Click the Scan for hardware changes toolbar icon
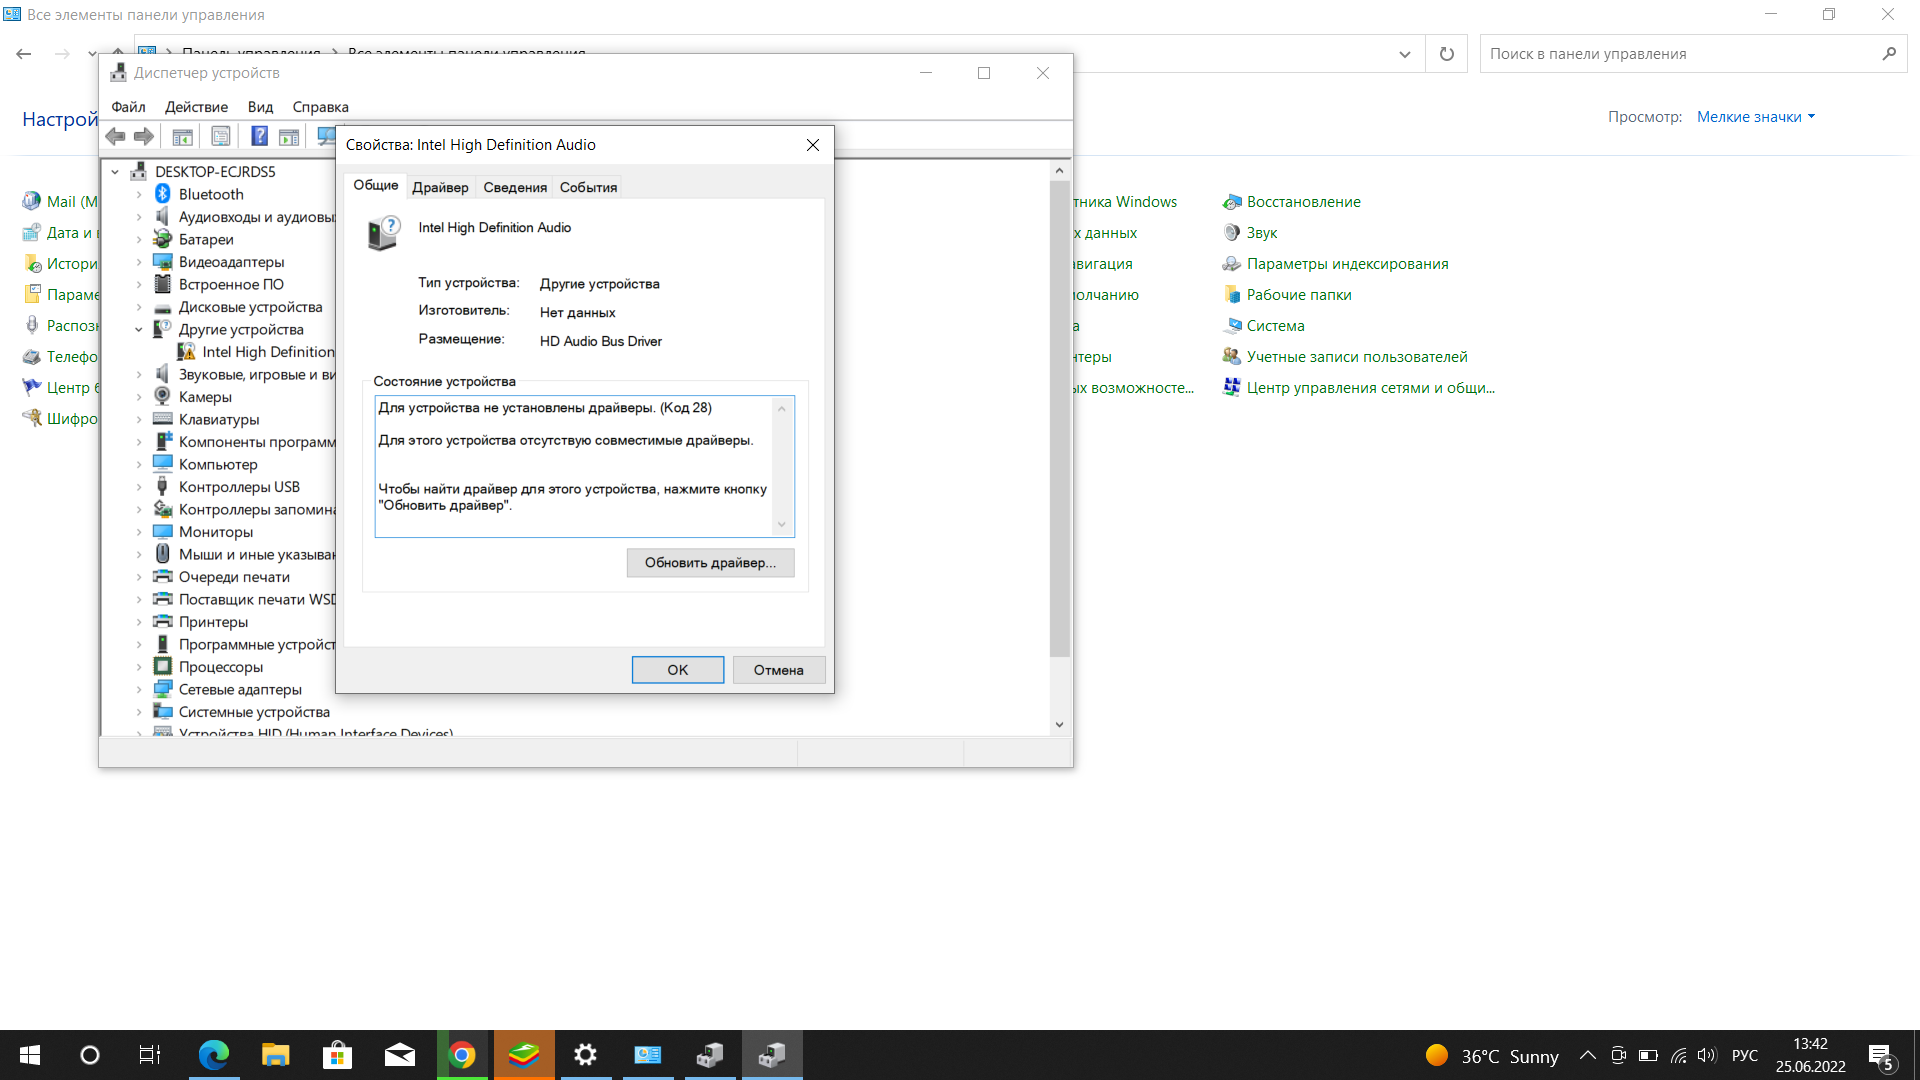Image resolution: width=1920 pixels, height=1080 pixels. [x=325, y=136]
